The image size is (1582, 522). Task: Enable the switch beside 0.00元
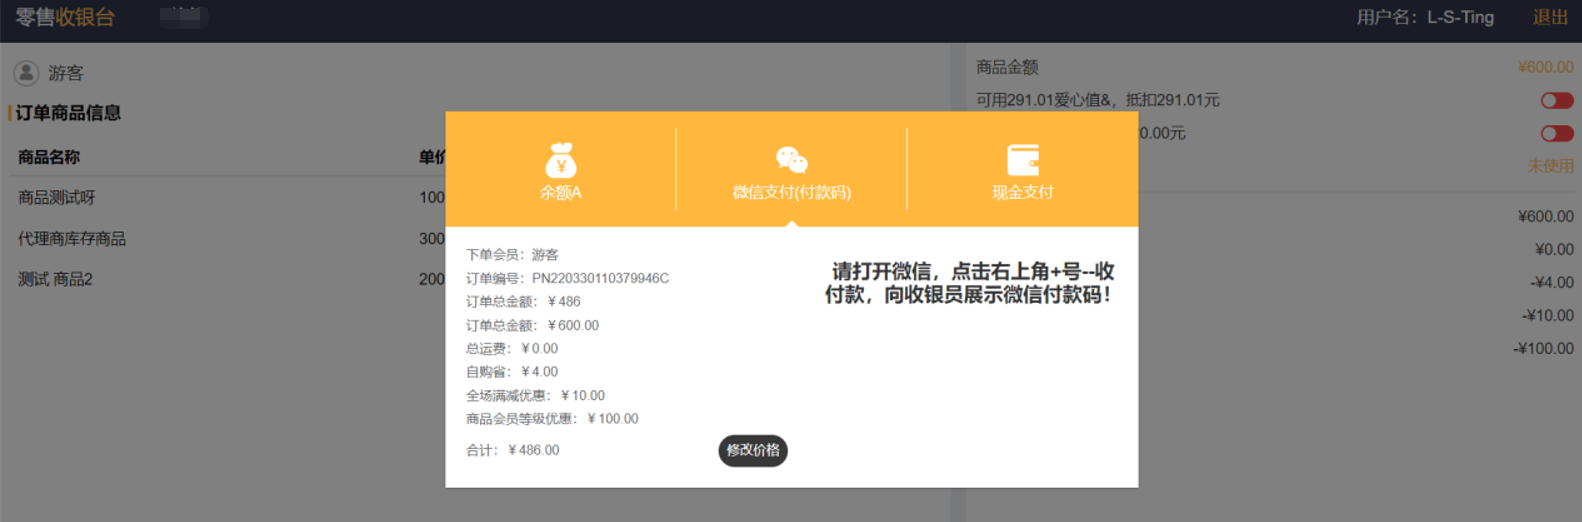[1556, 133]
